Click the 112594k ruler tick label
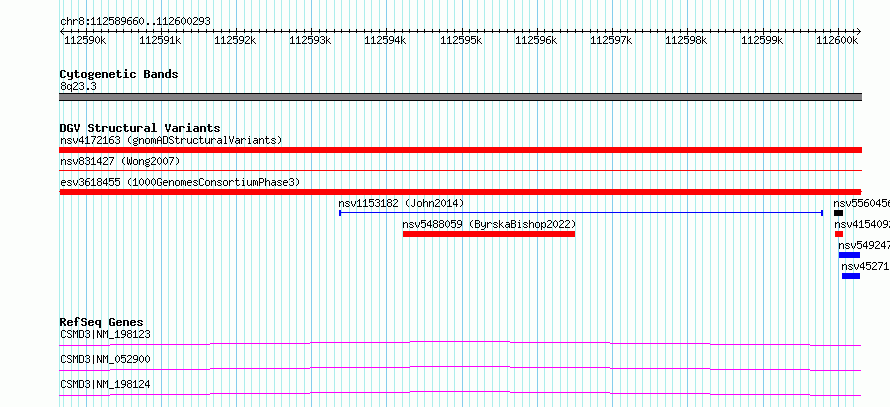Image resolution: width=890 pixels, height=407 pixels. coord(385,40)
